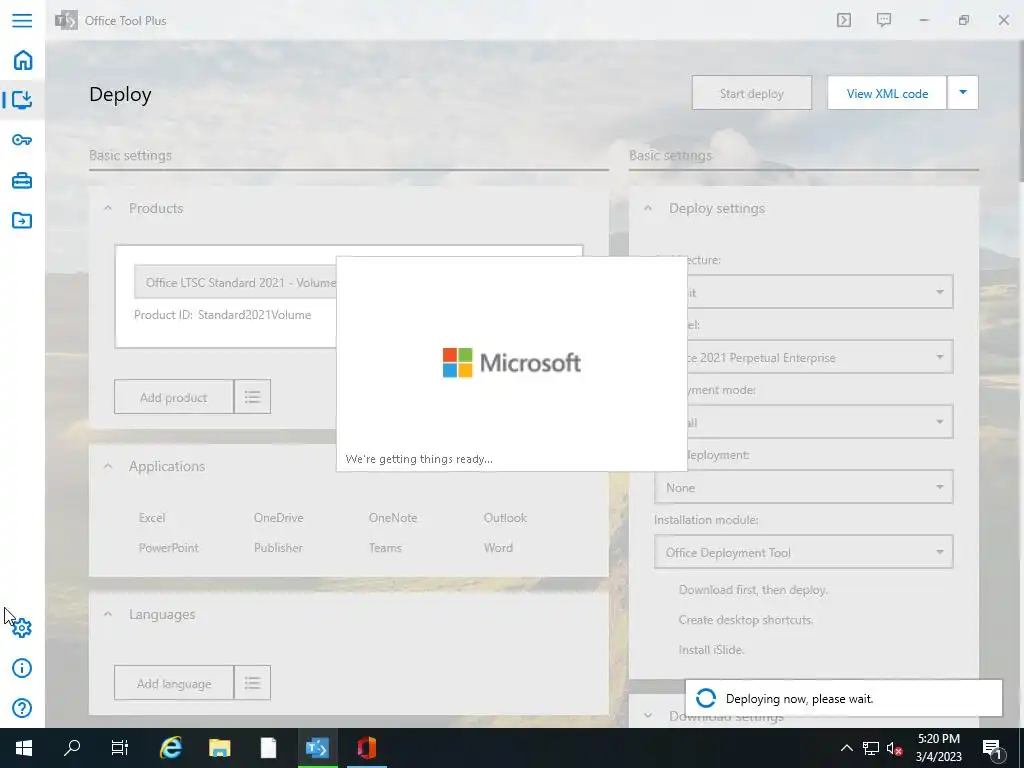Click the We're getting things ready text

pyautogui.click(x=419, y=459)
